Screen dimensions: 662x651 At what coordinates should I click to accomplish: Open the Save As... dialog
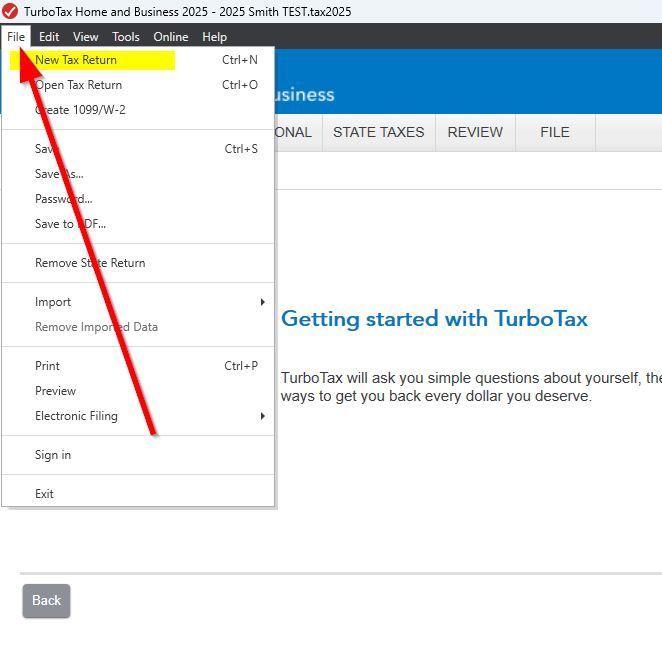coord(59,174)
